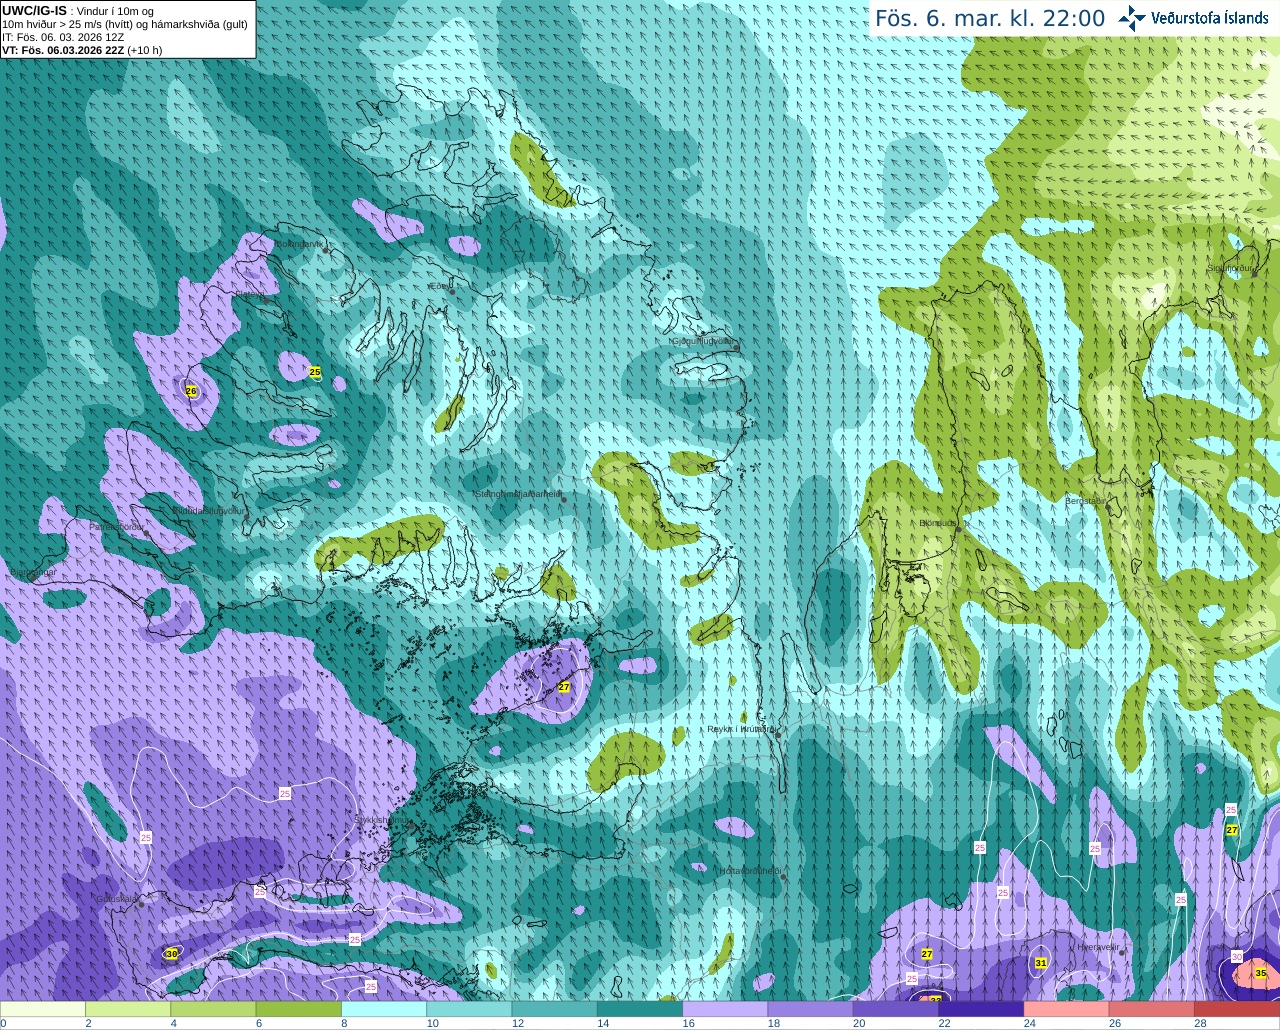
Task: Click the legend scale number 16
Action: pos(688,1023)
